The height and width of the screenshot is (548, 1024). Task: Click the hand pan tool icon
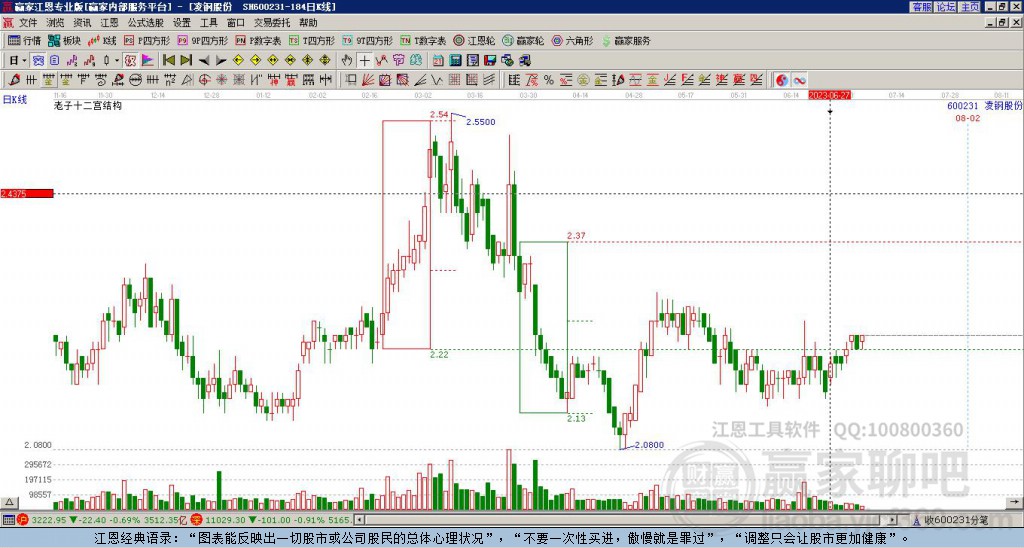(347, 61)
